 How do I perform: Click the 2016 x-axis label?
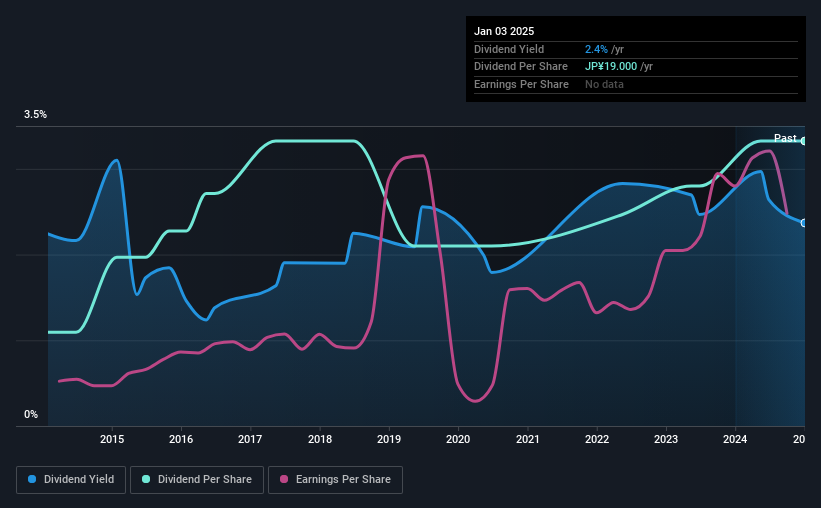tap(181, 439)
